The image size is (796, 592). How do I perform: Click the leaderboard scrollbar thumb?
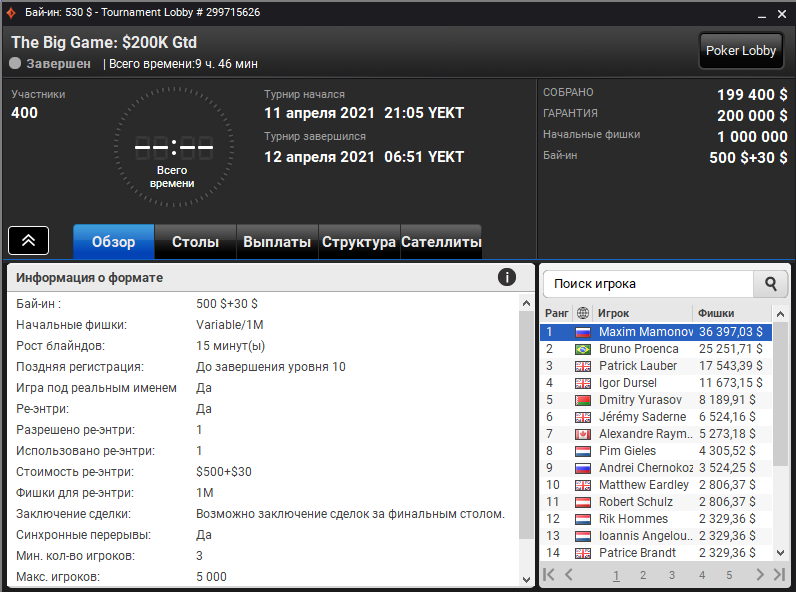(780, 393)
